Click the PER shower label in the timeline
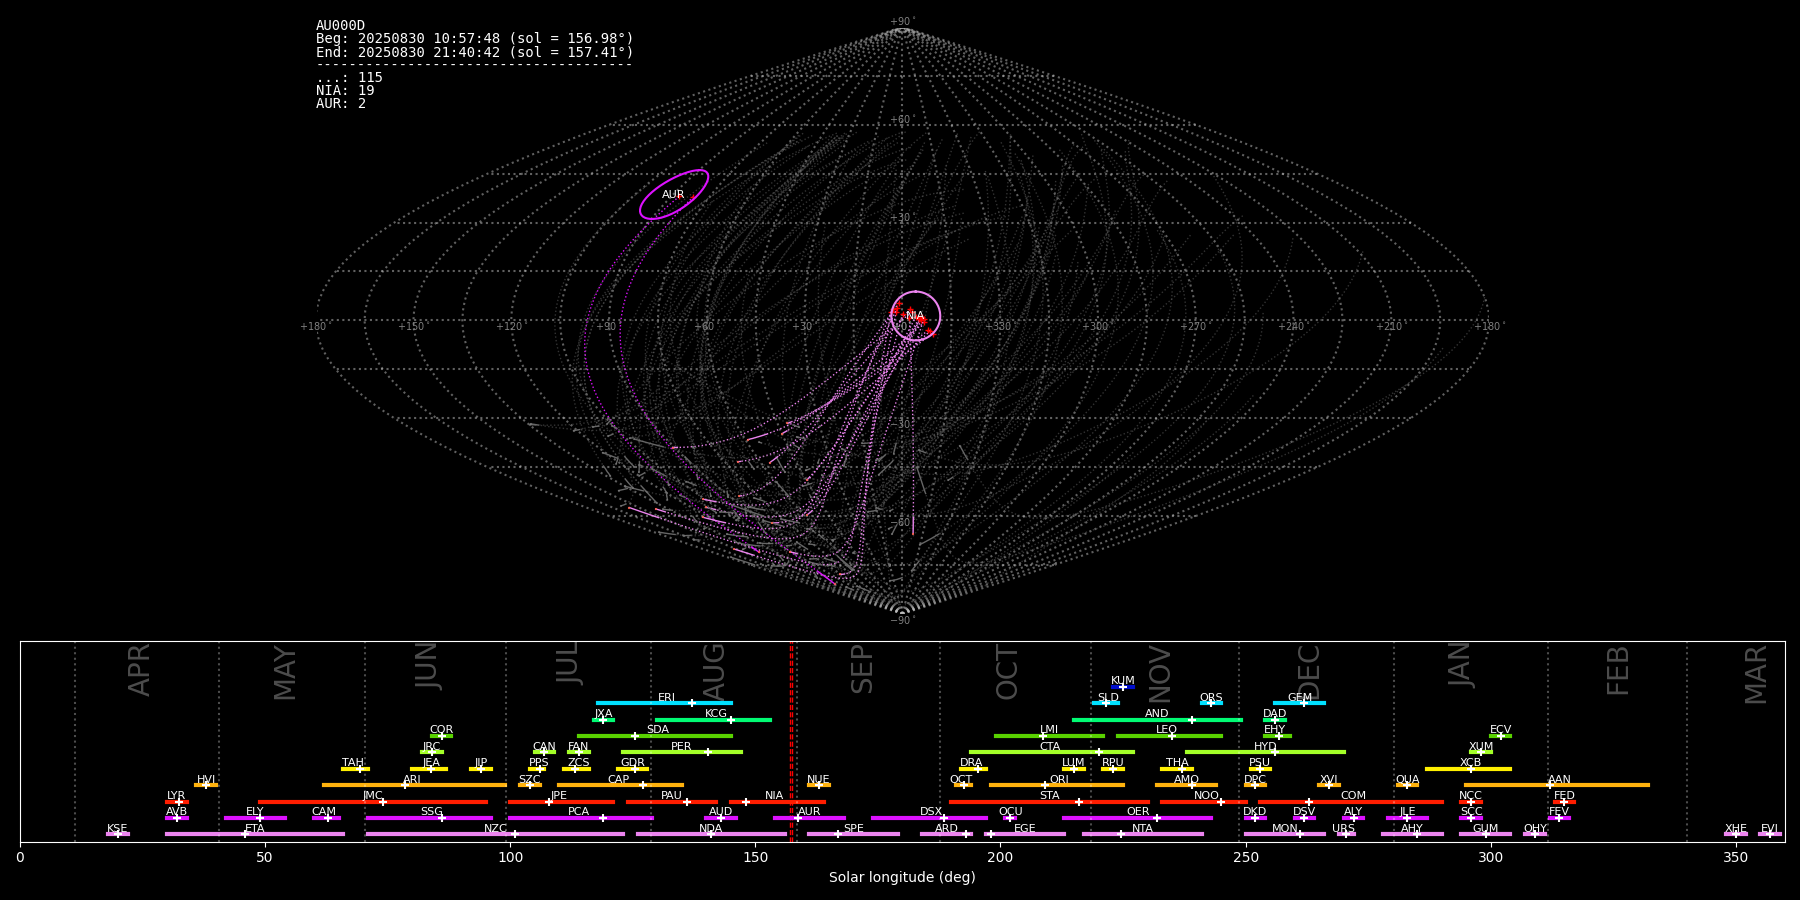The image size is (1800, 900). [x=681, y=747]
